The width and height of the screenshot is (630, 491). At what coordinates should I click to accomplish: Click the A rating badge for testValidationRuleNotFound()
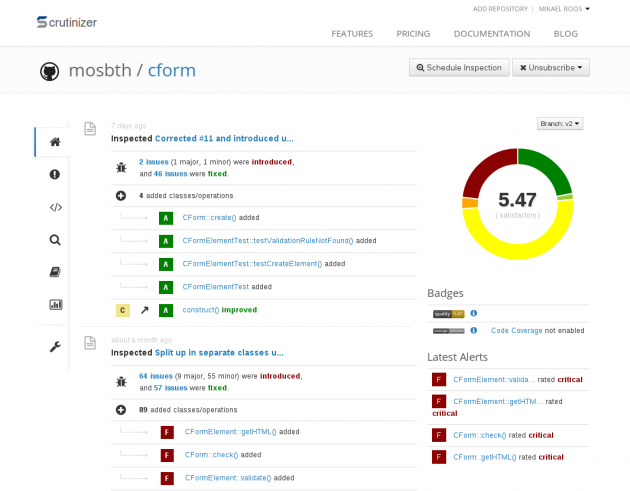[x=166, y=241]
